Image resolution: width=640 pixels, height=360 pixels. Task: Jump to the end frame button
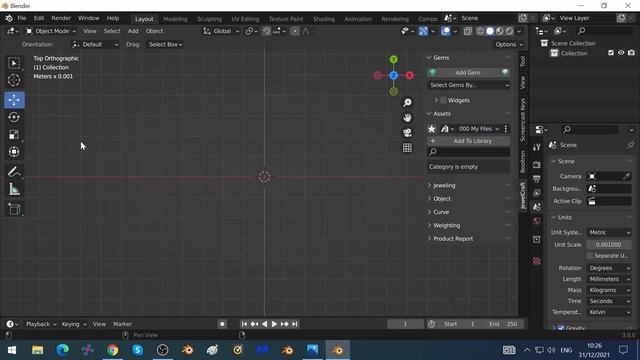pos(295,324)
